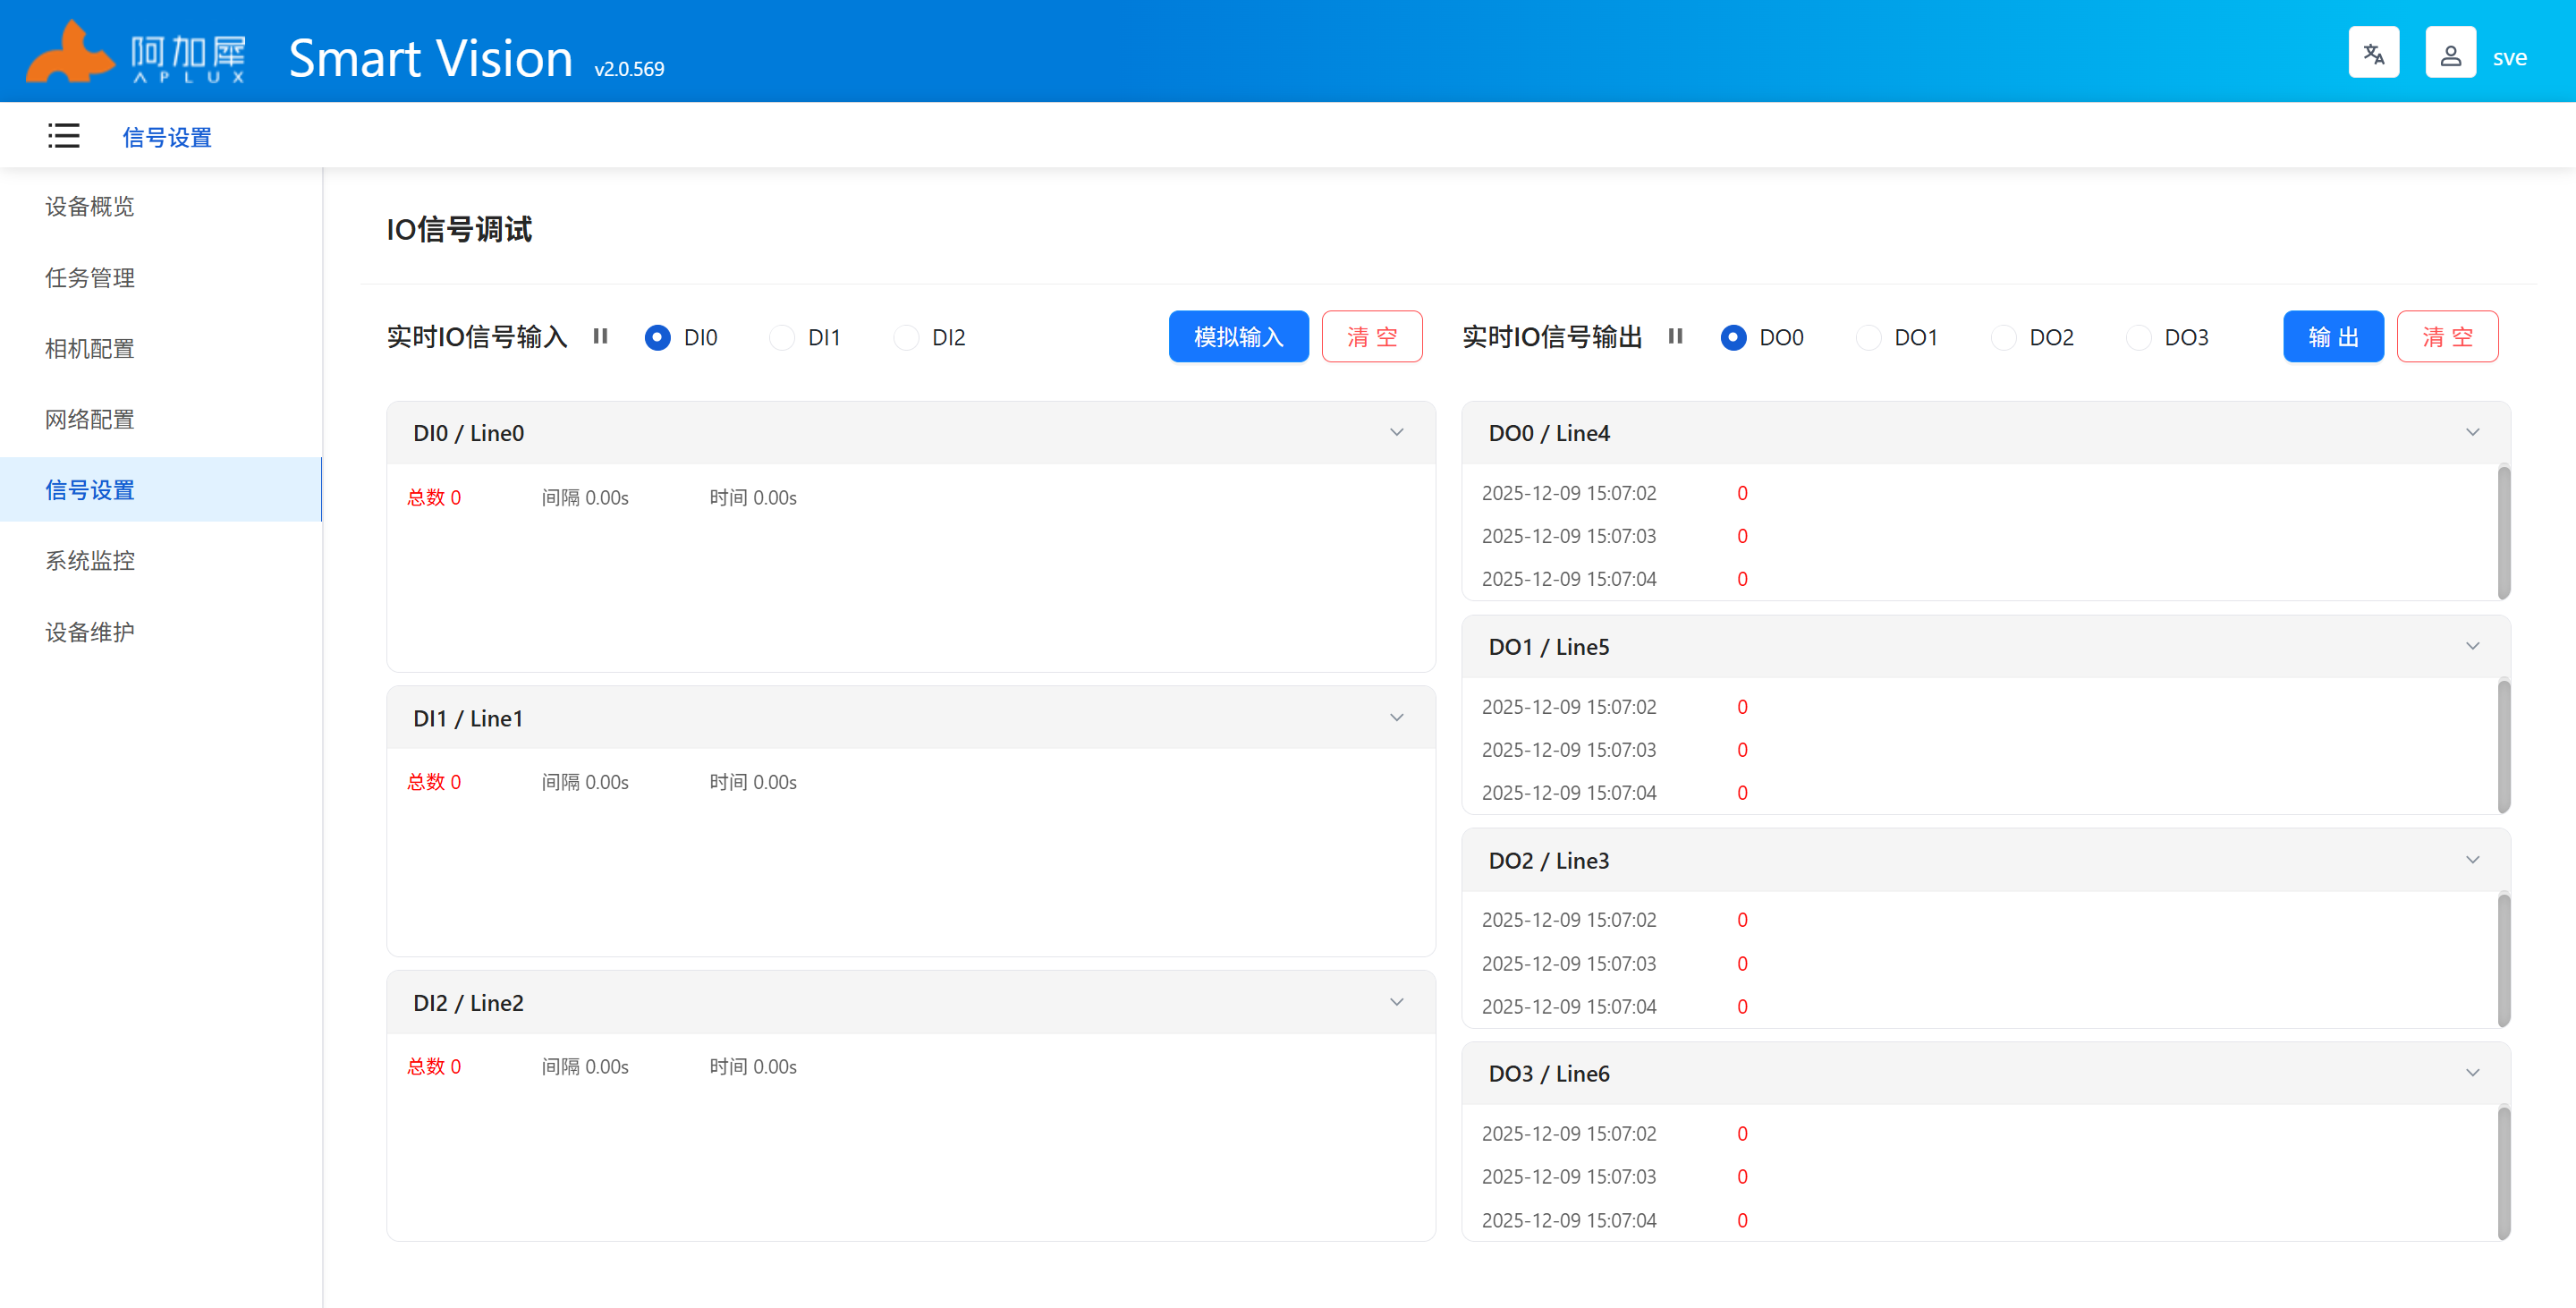Click the 模拟输入 button
This screenshot has width=2576, height=1308.
(1238, 337)
